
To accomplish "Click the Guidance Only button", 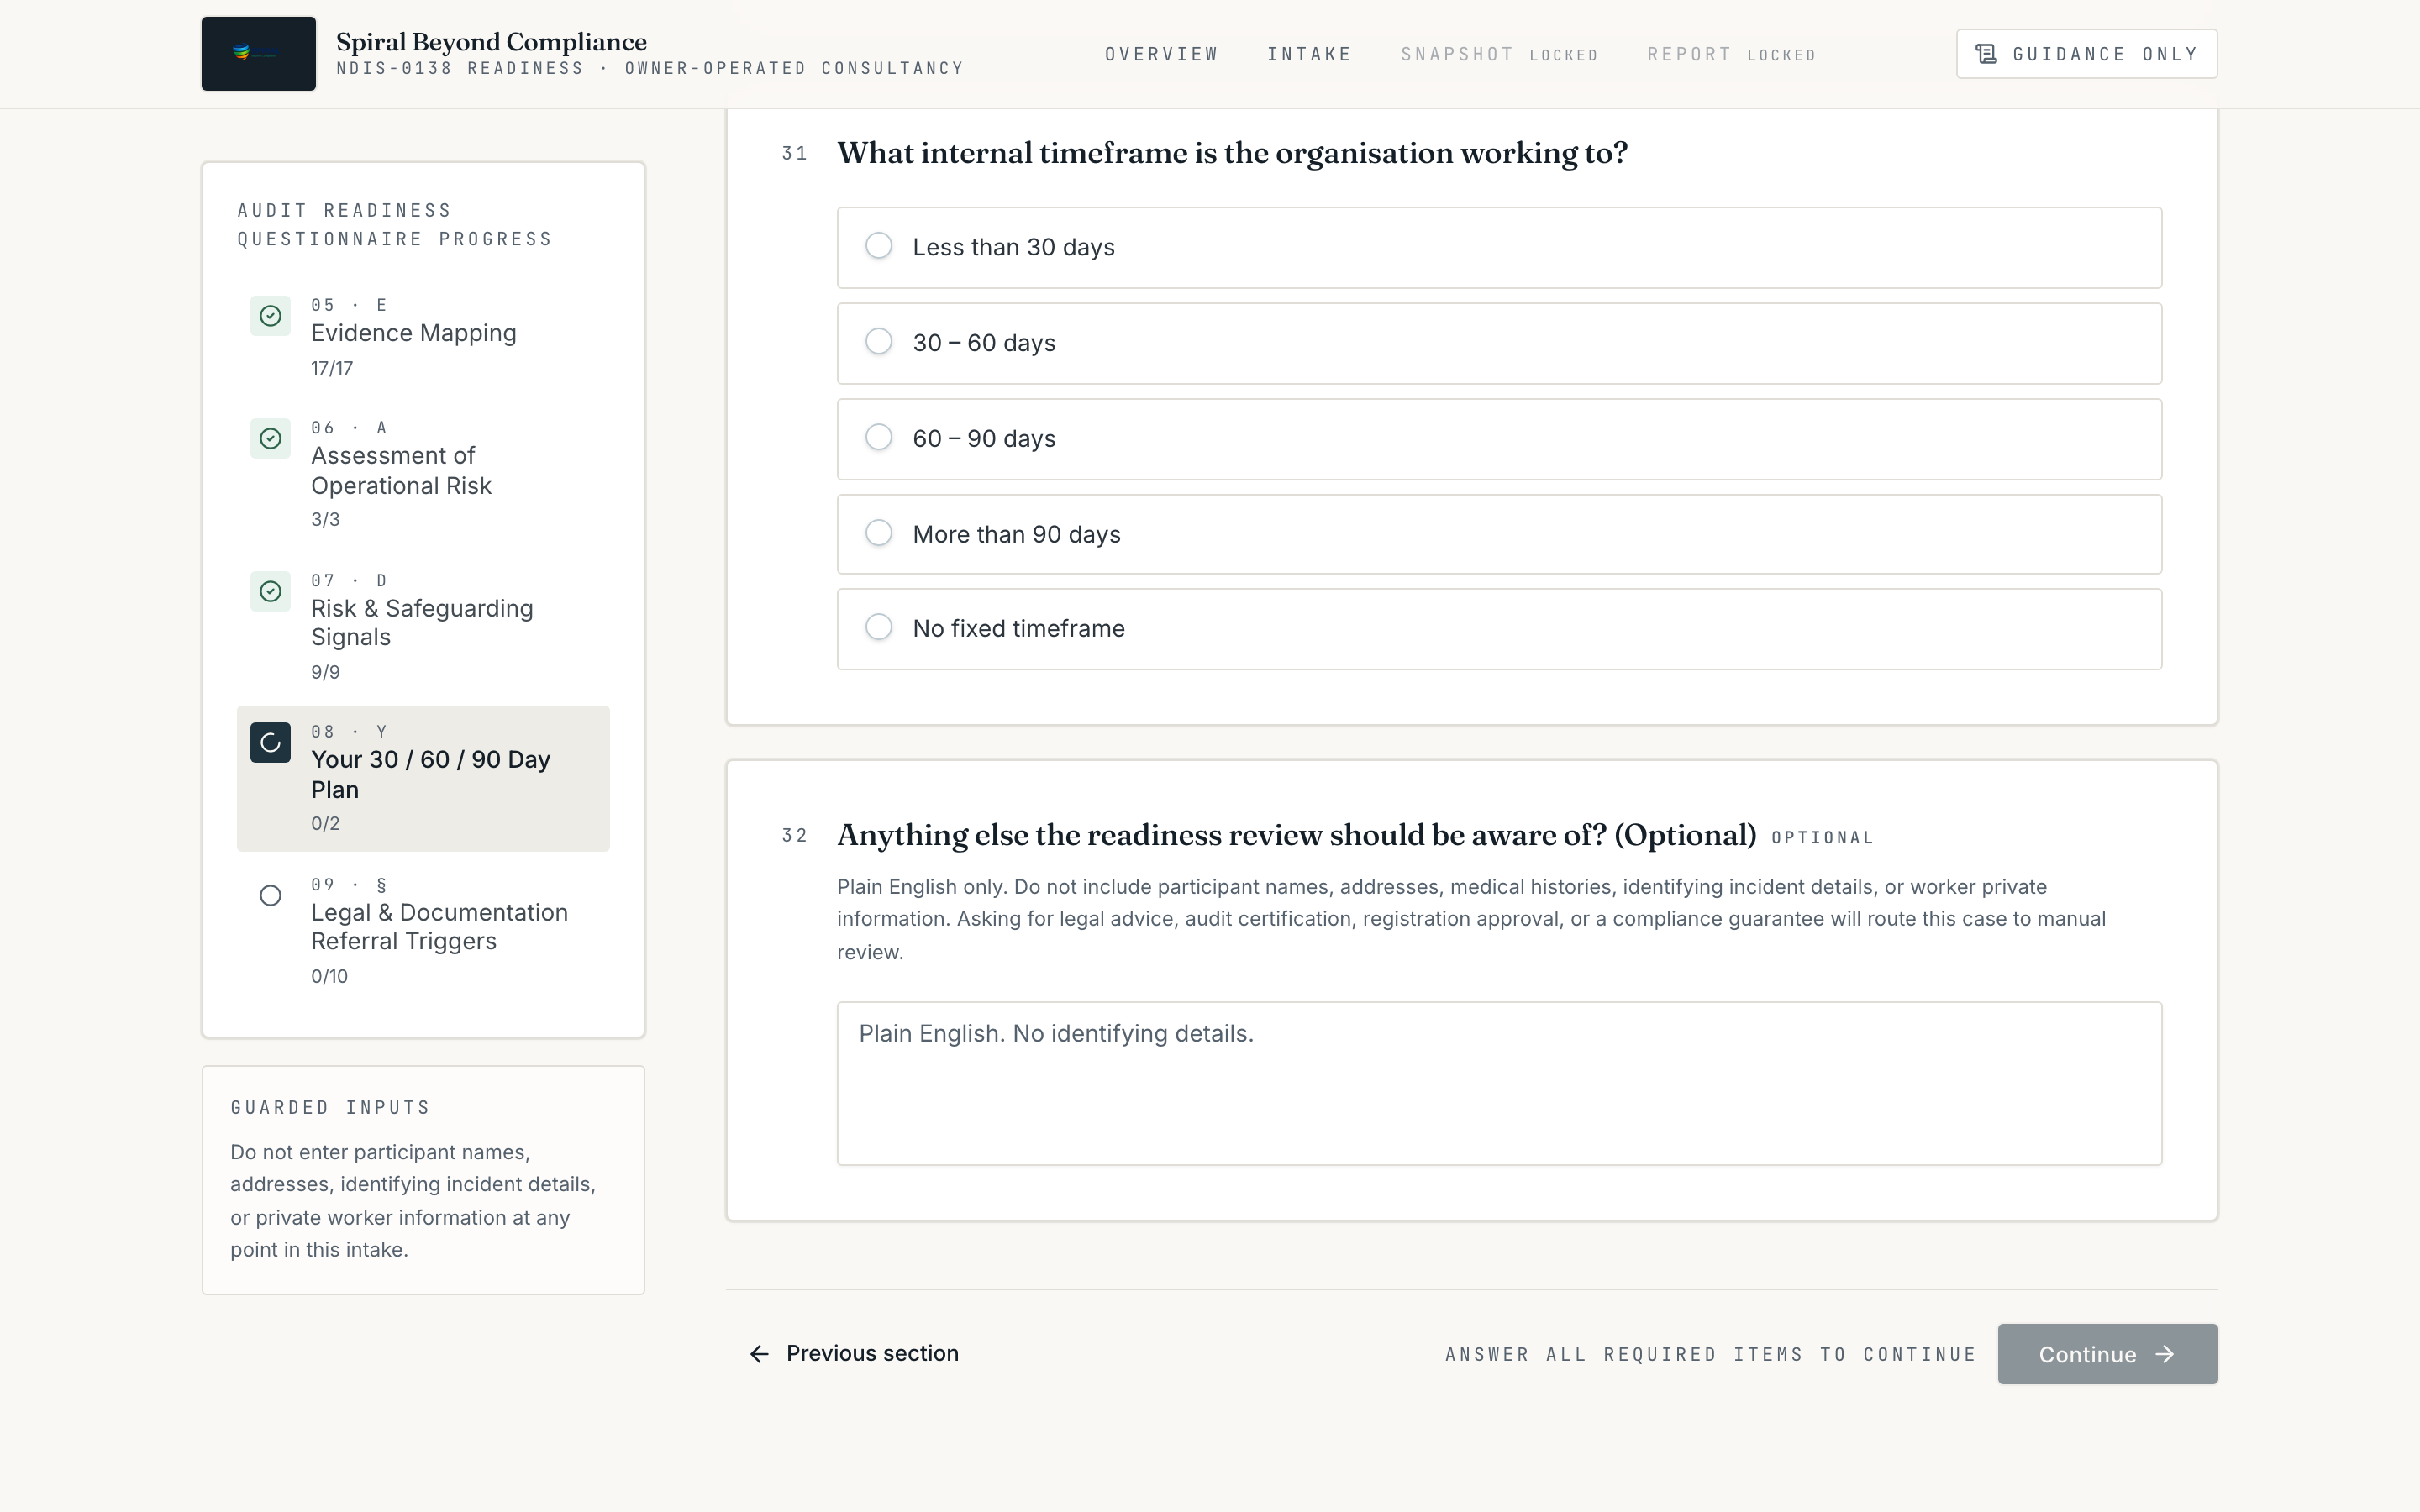I will click(x=2086, y=54).
